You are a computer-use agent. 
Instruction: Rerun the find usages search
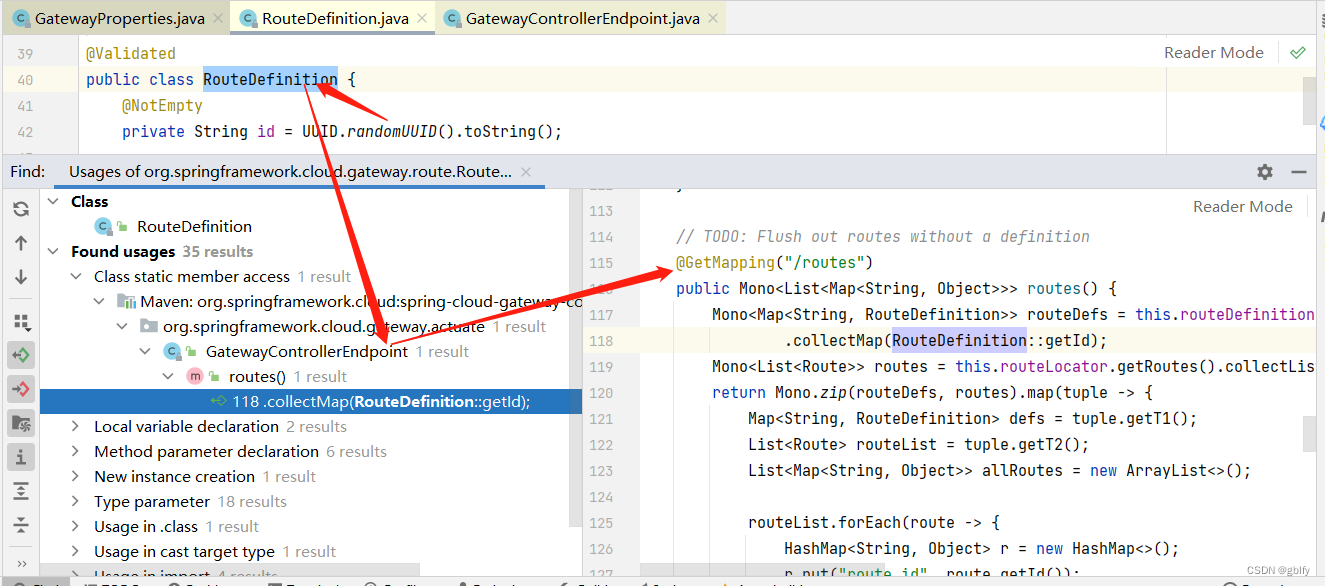point(20,209)
